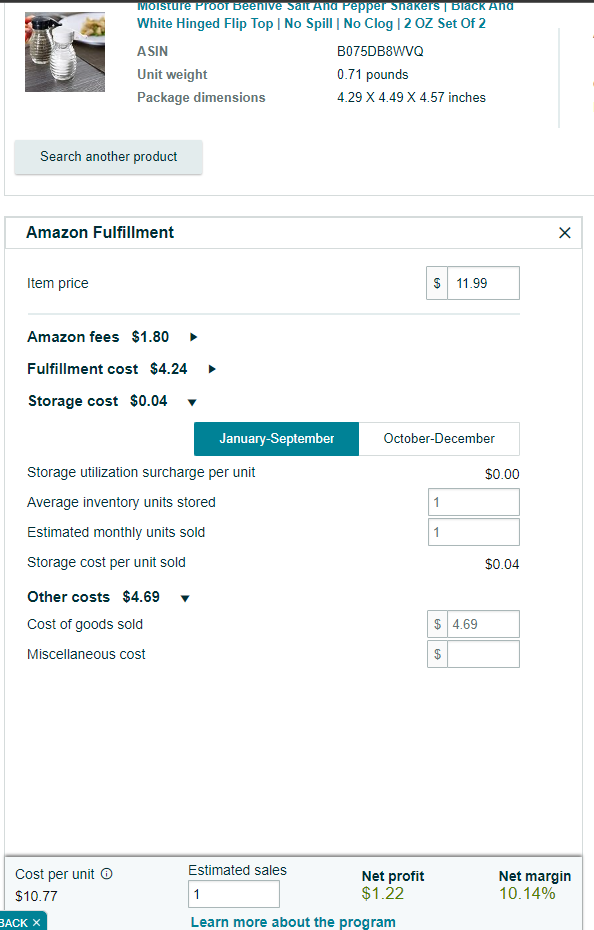Collapse the Storage cost section
This screenshot has height=930, width=594.
[x=192, y=402]
